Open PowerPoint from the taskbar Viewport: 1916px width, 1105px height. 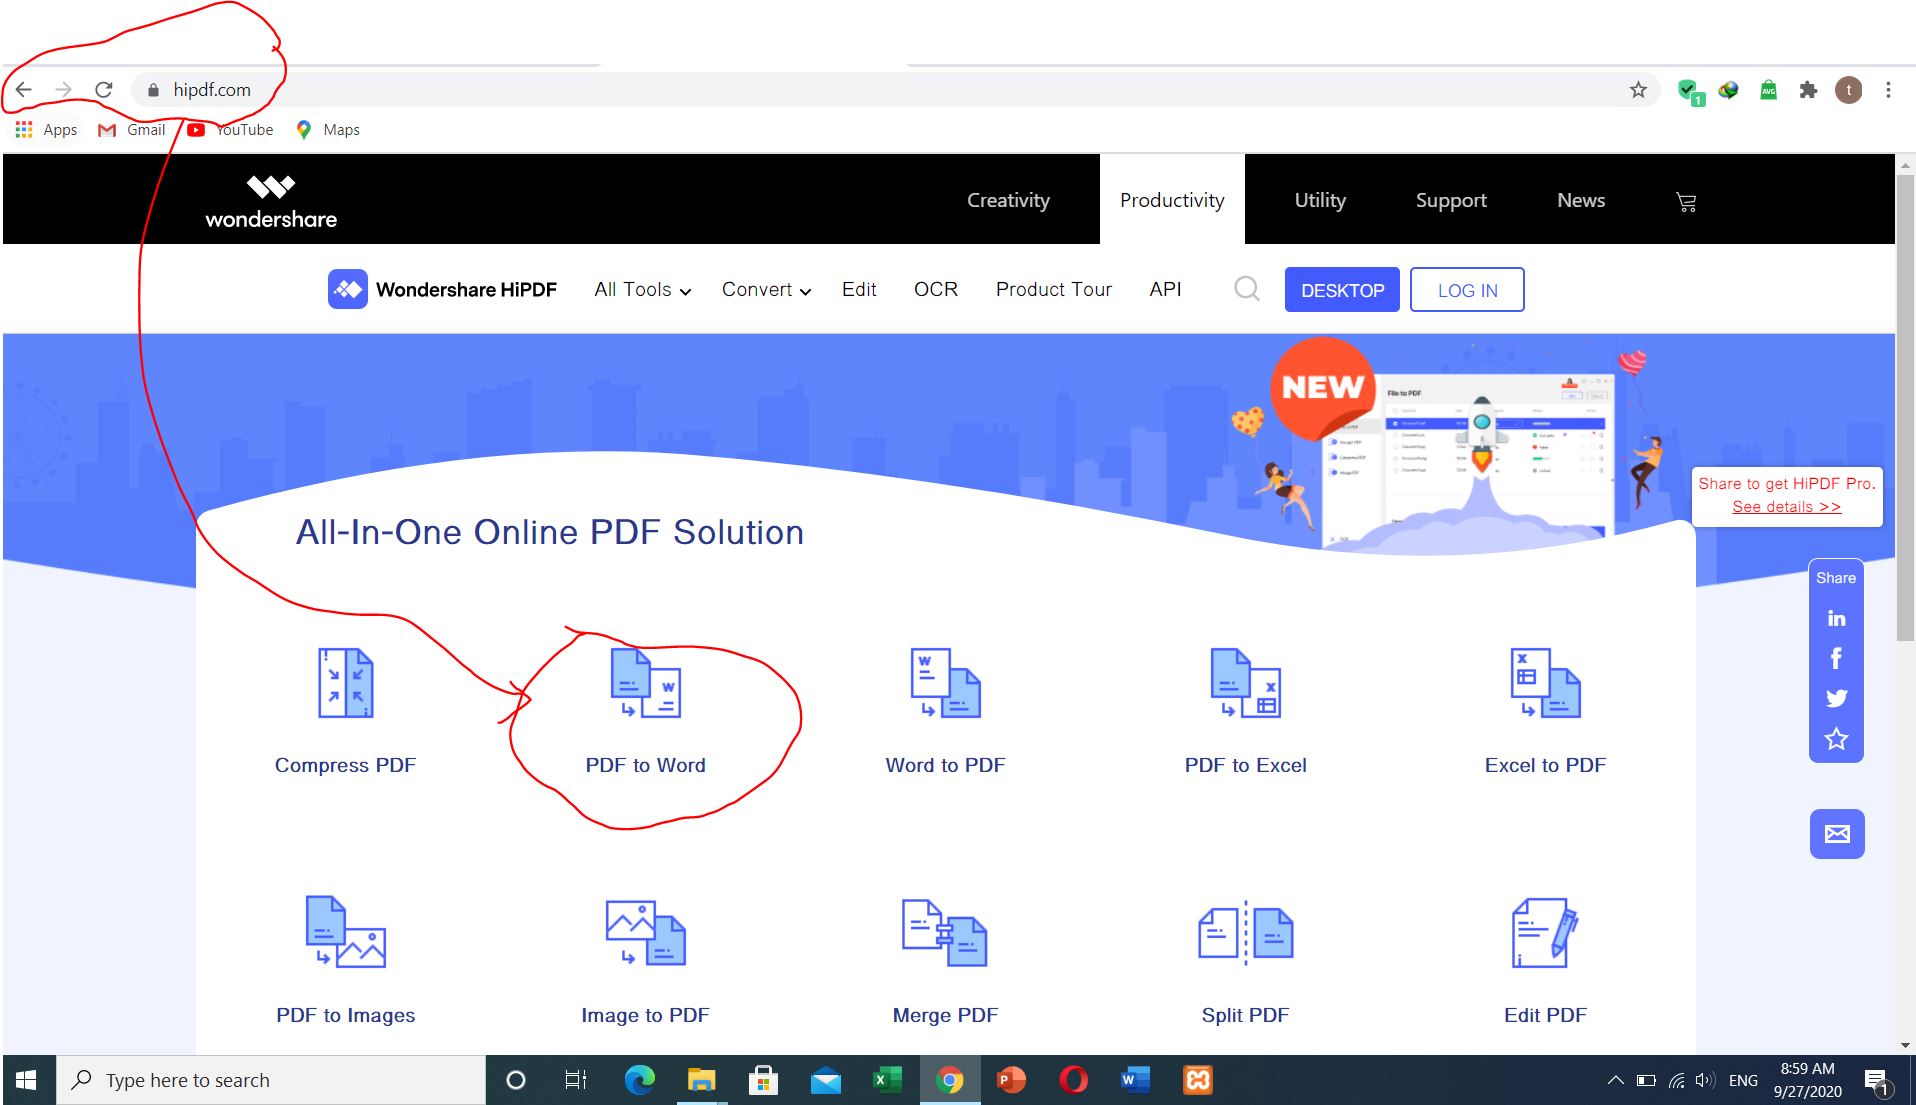click(x=1011, y=1080)
